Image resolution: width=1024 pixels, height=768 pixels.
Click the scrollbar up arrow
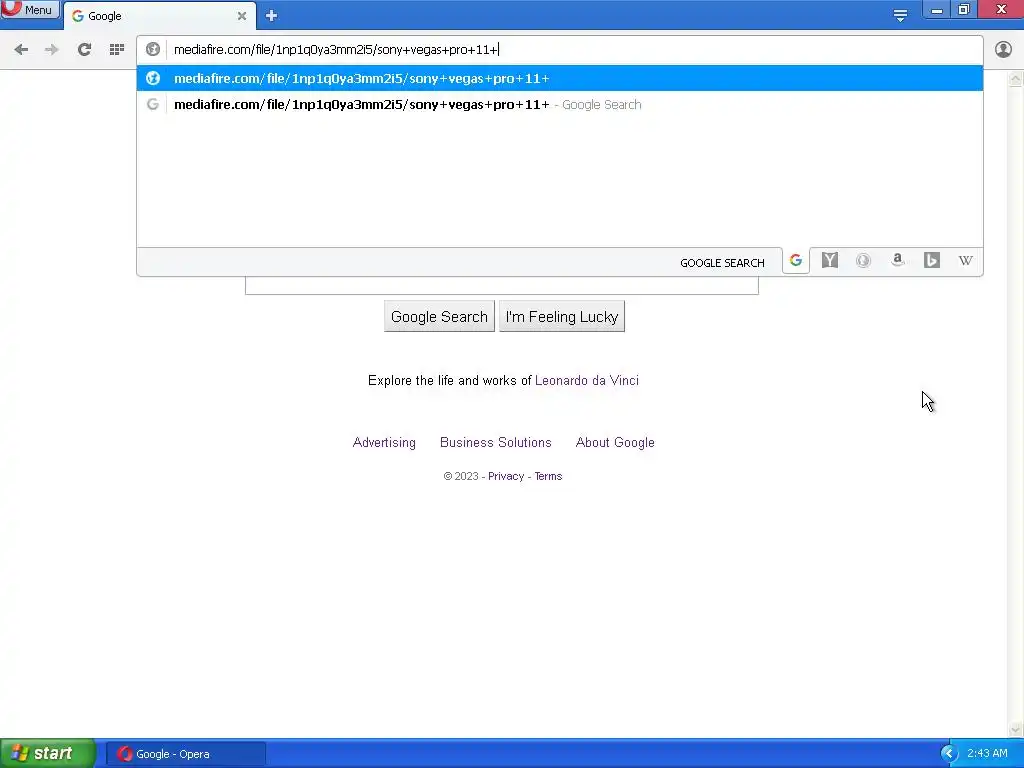point(1016,79)
